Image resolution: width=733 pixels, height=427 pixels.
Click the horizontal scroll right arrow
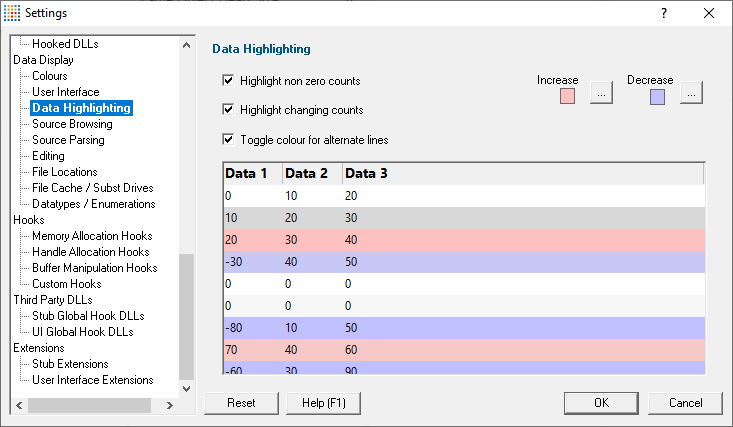pos(170,405)
